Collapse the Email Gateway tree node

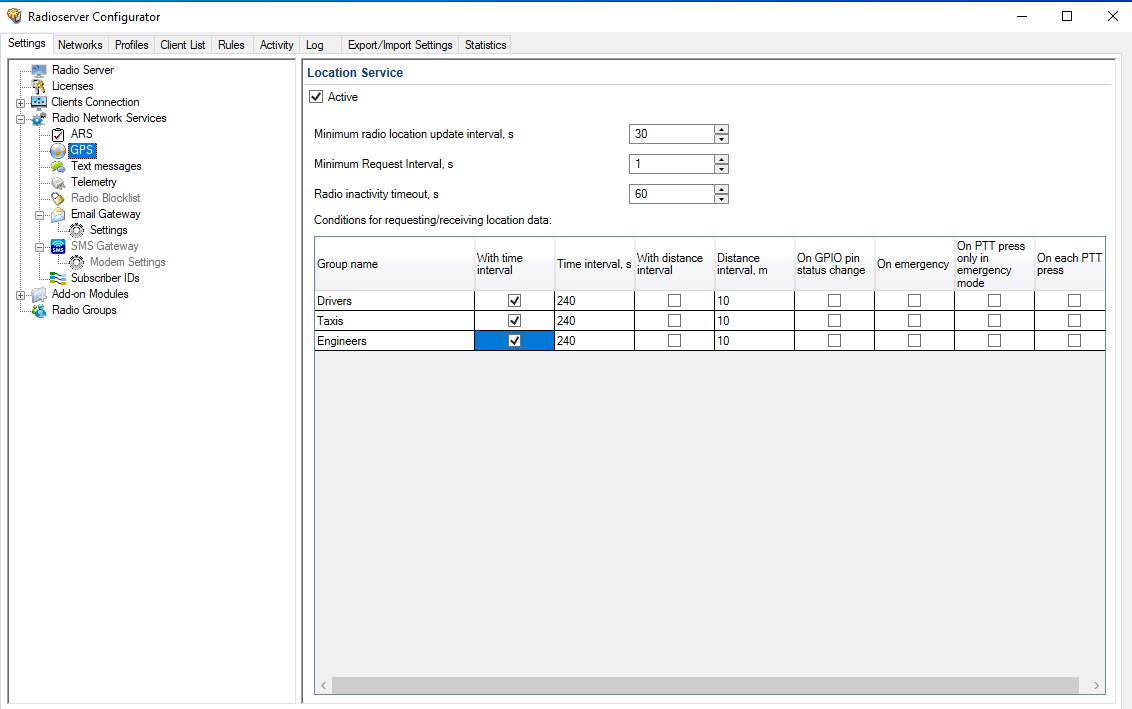tap(40, 215)
